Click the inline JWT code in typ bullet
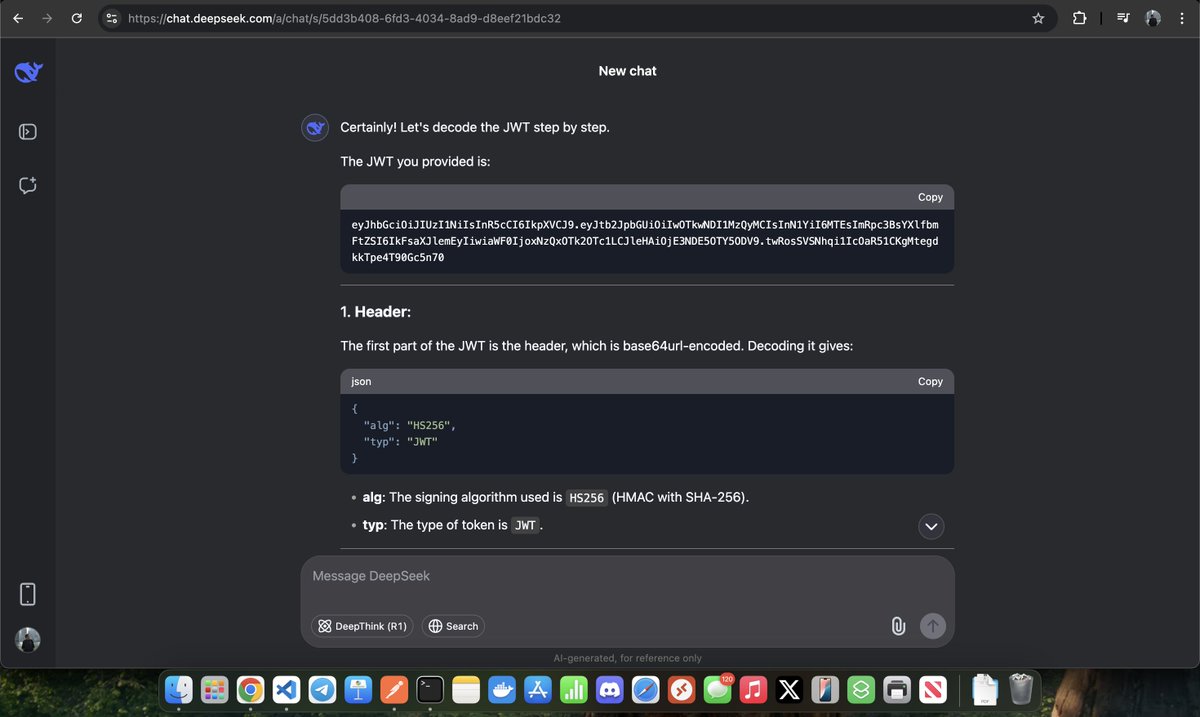 (x=525, y=525)
